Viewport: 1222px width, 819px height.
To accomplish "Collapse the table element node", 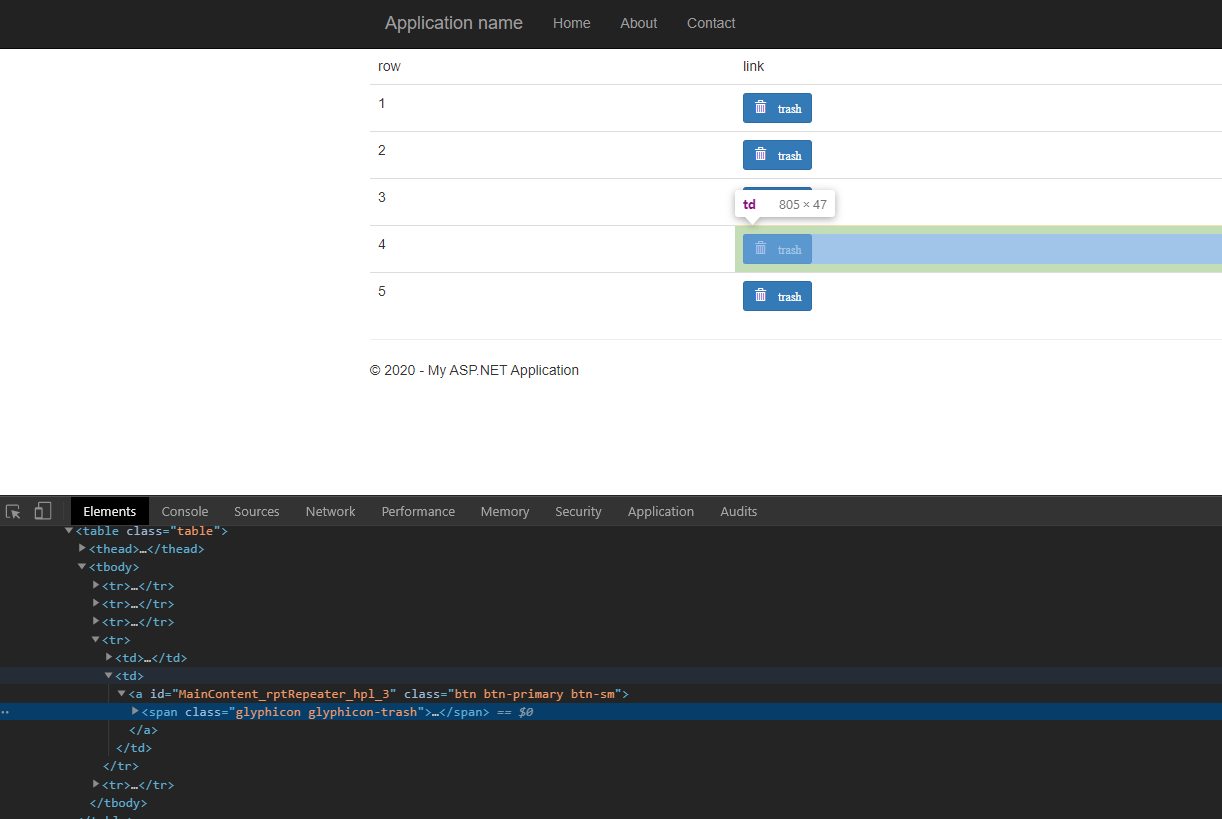I will coord(69,531).
